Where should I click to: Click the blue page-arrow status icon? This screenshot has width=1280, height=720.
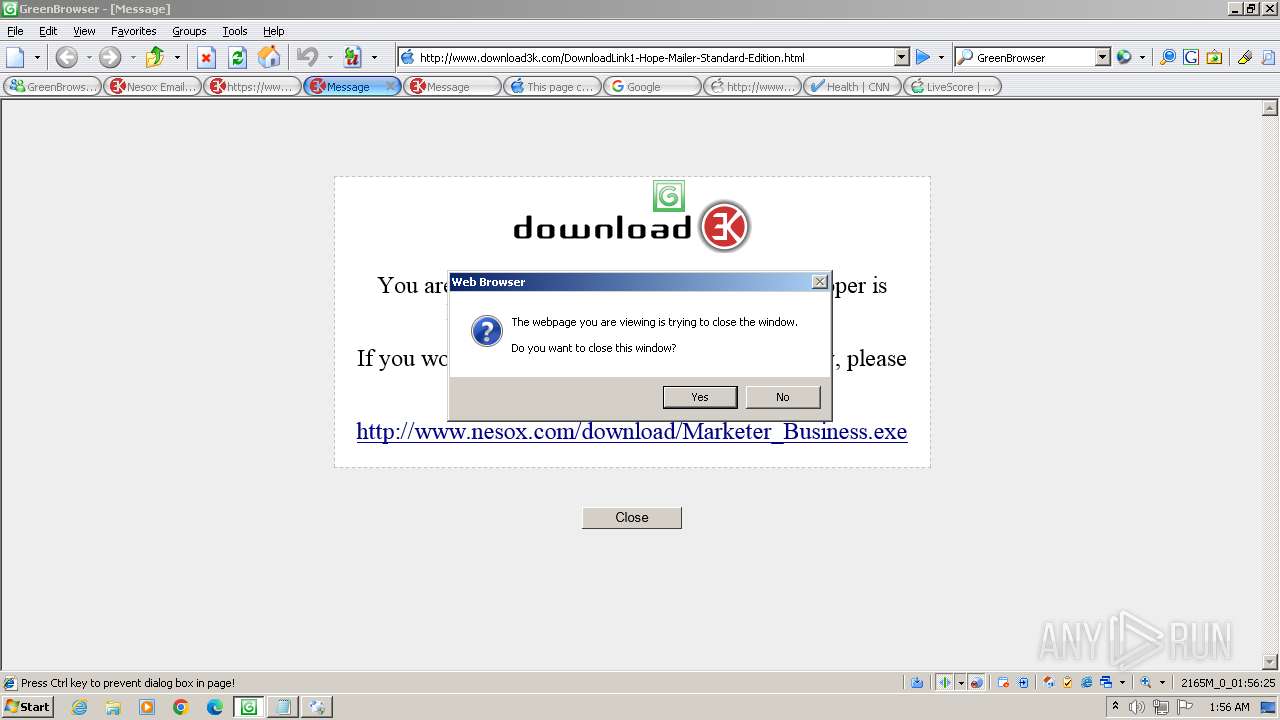(x=1023, y=683)
